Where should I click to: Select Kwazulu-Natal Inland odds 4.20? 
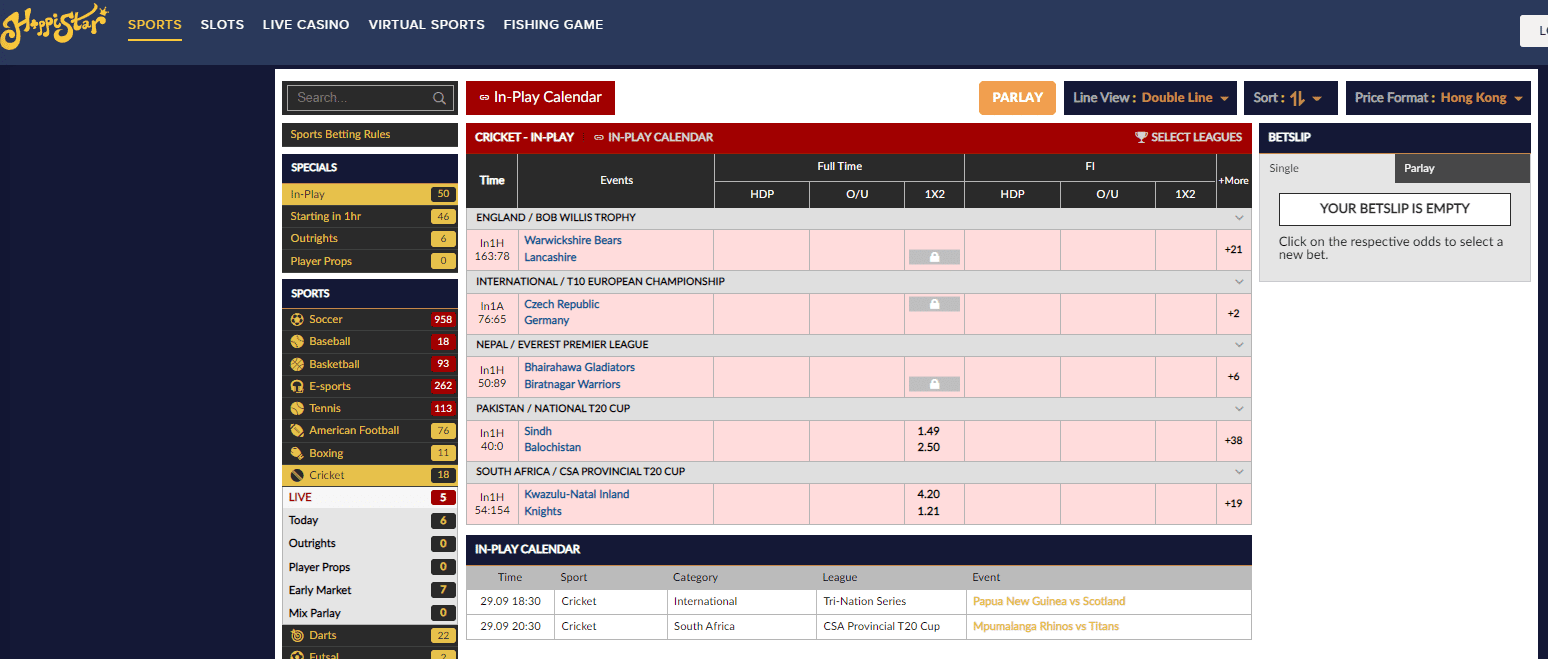pyautogui.click(x=928, y=494)
